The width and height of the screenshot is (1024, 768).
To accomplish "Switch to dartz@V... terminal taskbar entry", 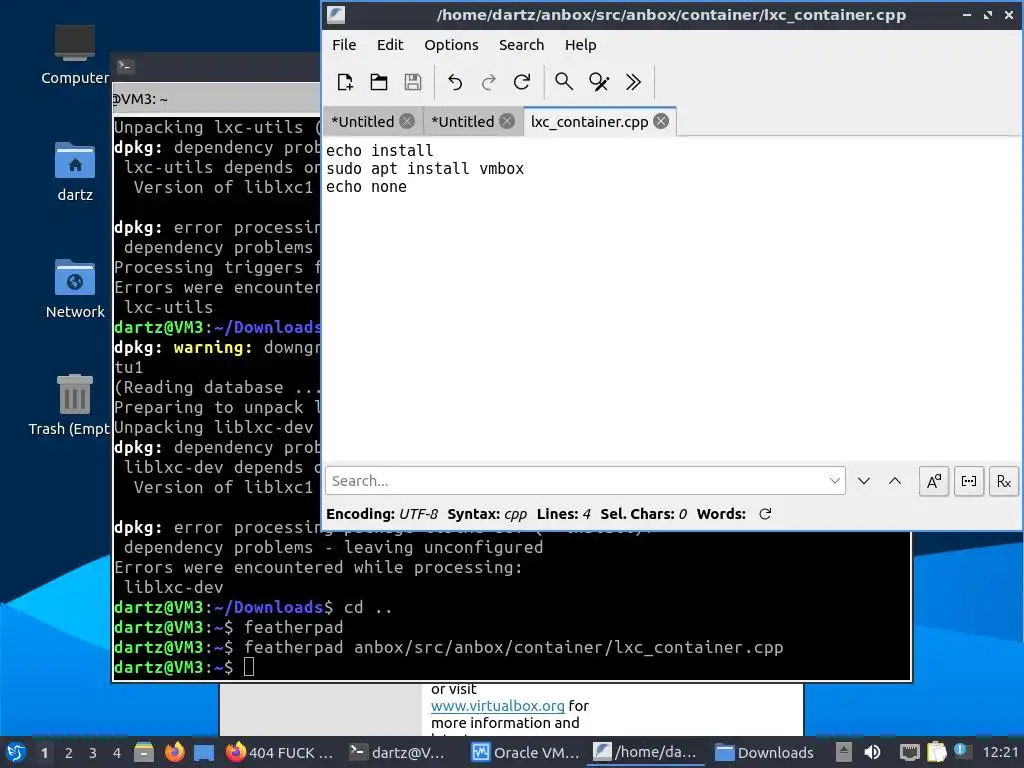I will [x=397, y=752].
